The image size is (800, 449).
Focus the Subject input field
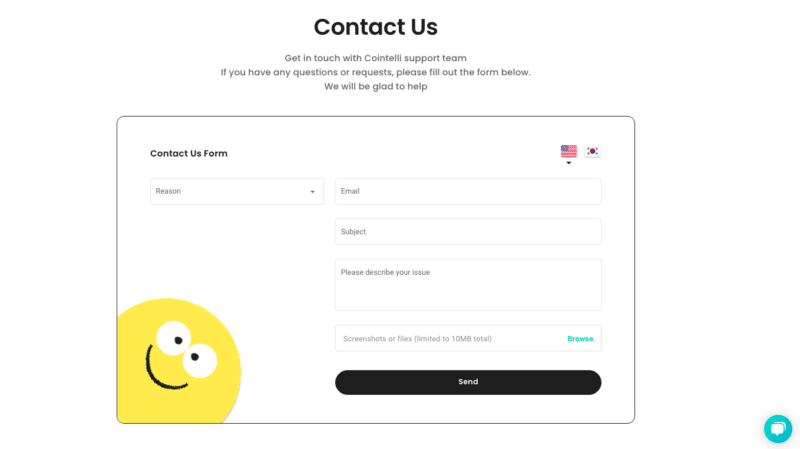[x=468, y=232]
